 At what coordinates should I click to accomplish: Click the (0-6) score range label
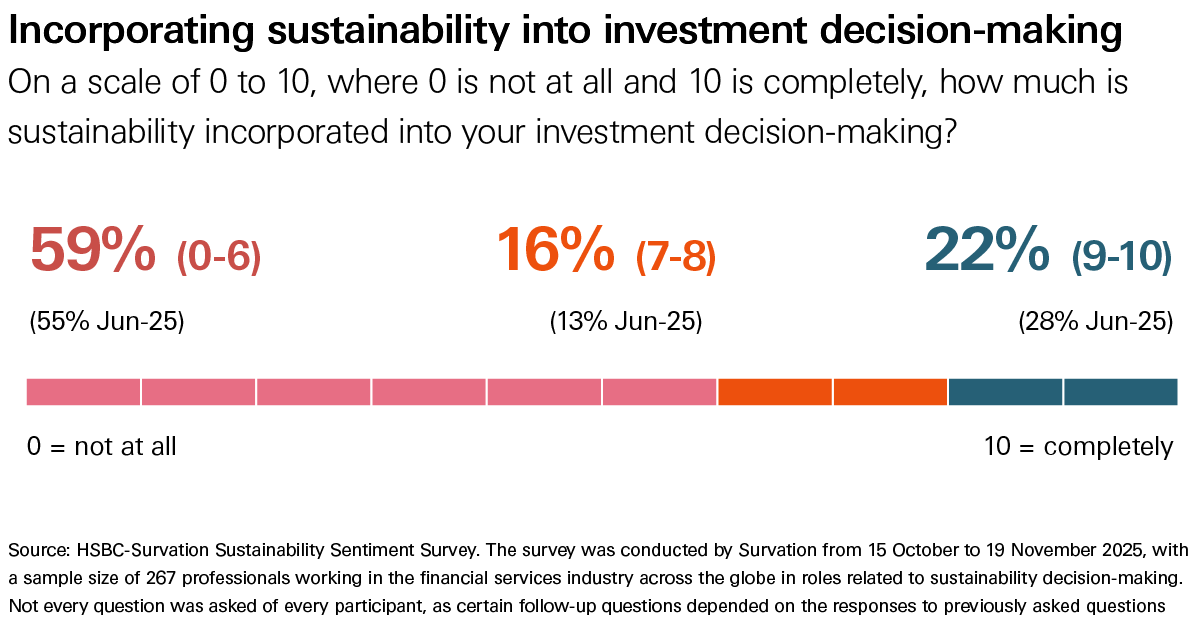pyautogui.click(x=219, y=258)
